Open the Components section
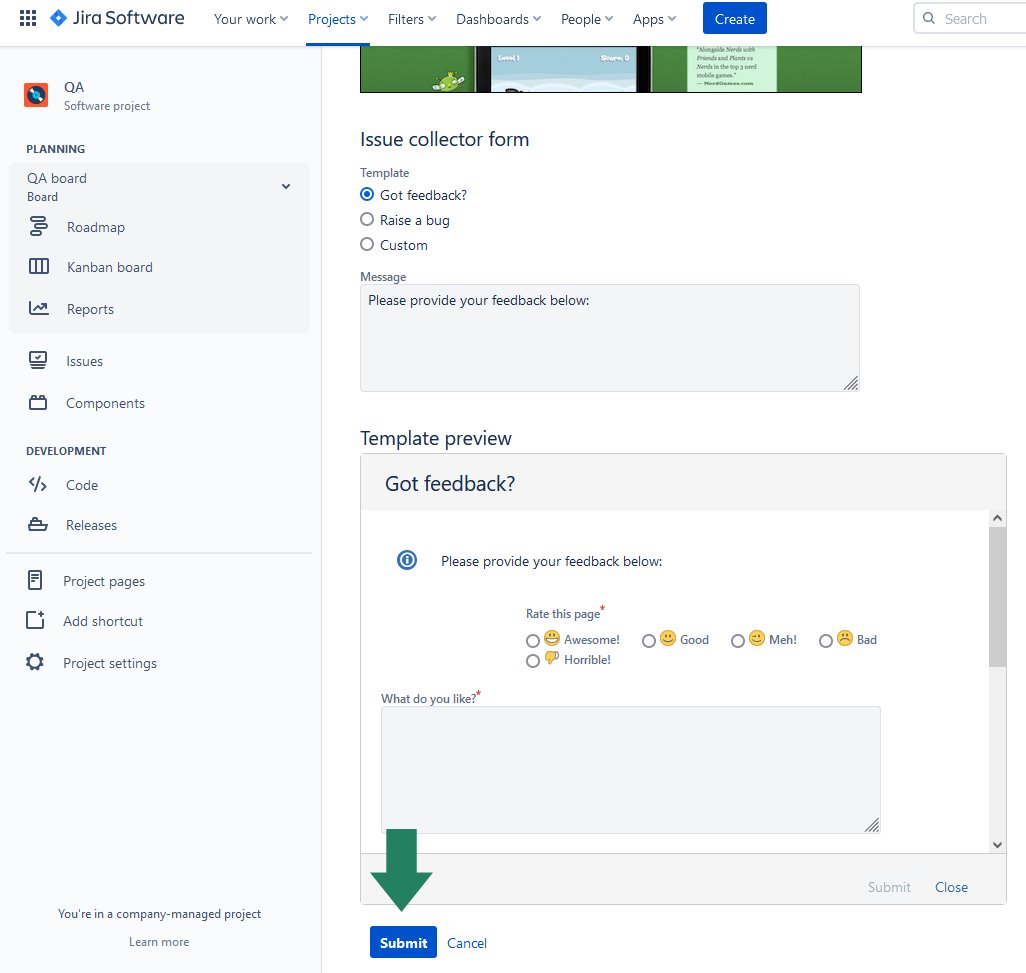The height and width of the screenshot is (973, 1026). click(x=106, y=403)
